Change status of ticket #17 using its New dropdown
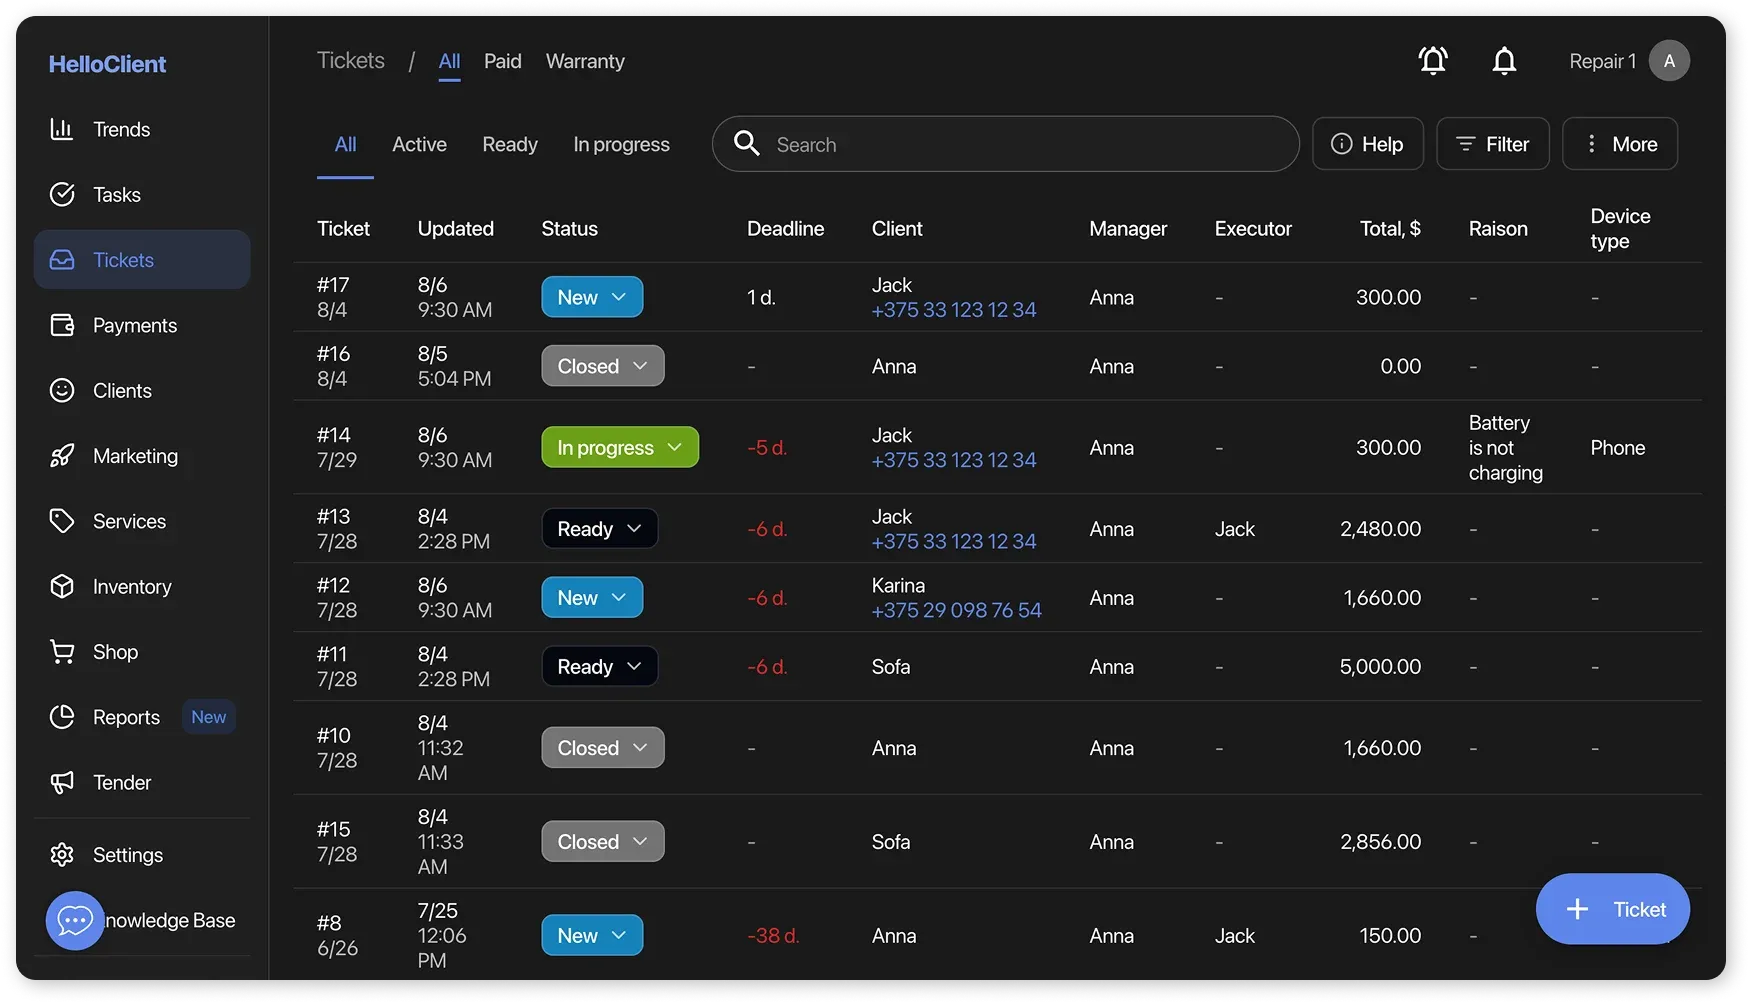 point(591,296)
